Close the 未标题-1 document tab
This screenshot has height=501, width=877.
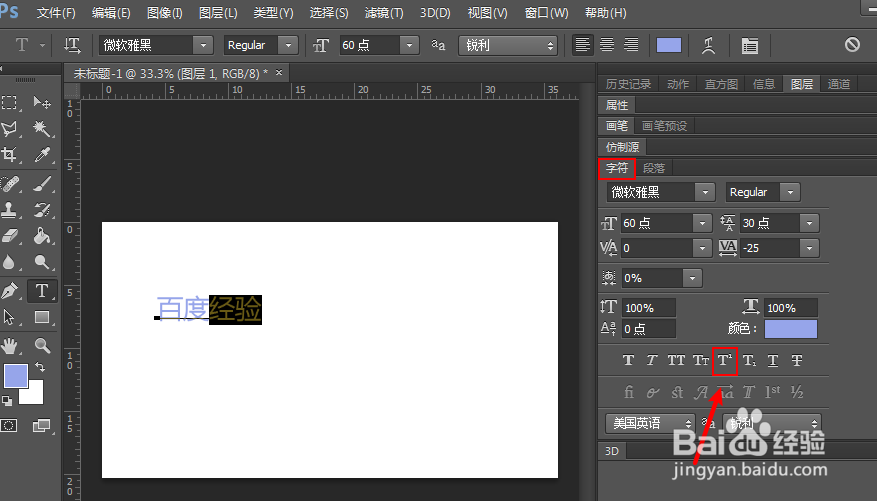tap(279, 73)
